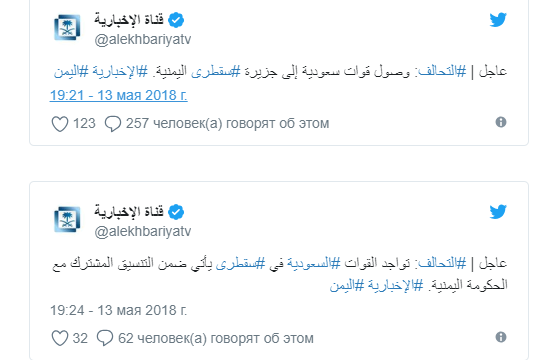Click @alekhbariyatv handle in first tweet

(x=143, y=39)
